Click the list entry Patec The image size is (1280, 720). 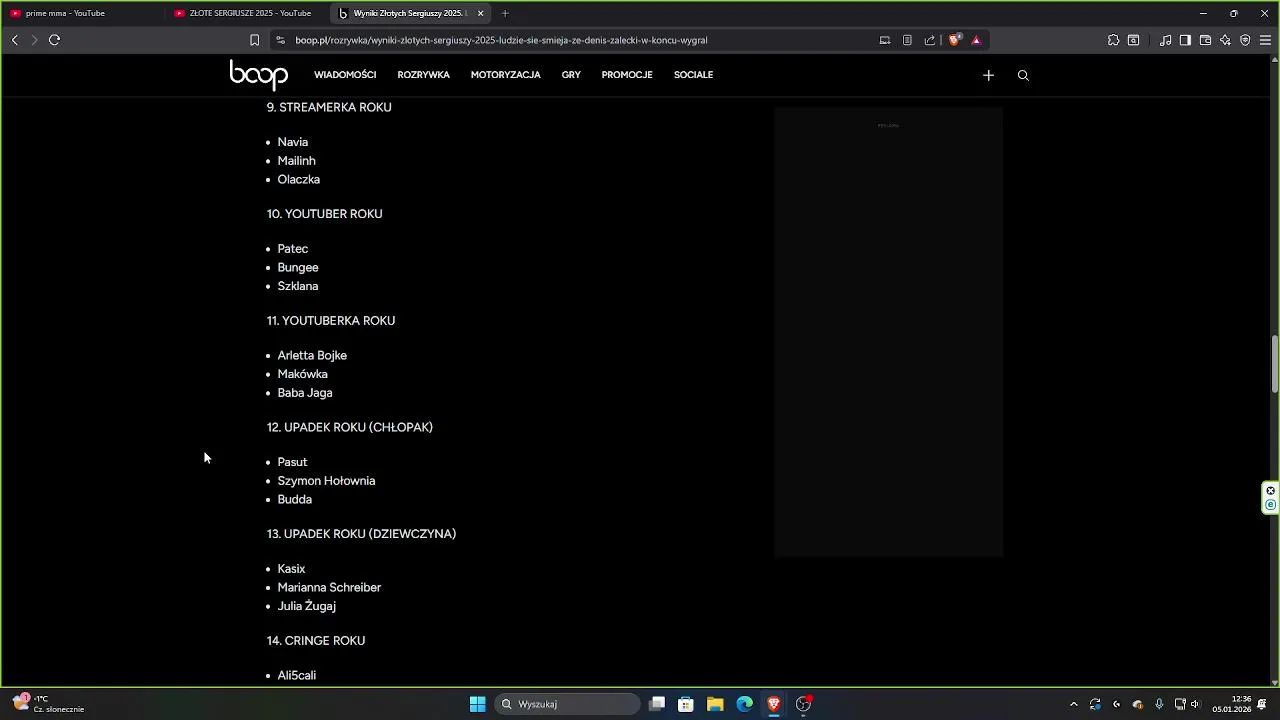click(293, 249)
